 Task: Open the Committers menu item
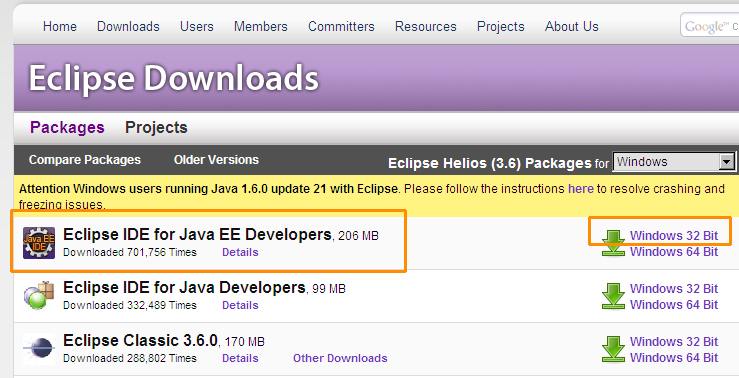(341, 26)
